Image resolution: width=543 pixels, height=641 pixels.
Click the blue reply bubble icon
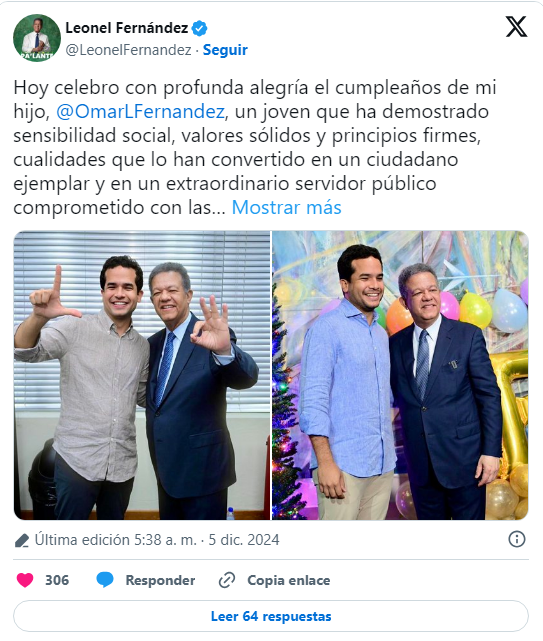[x=105, y=580]
